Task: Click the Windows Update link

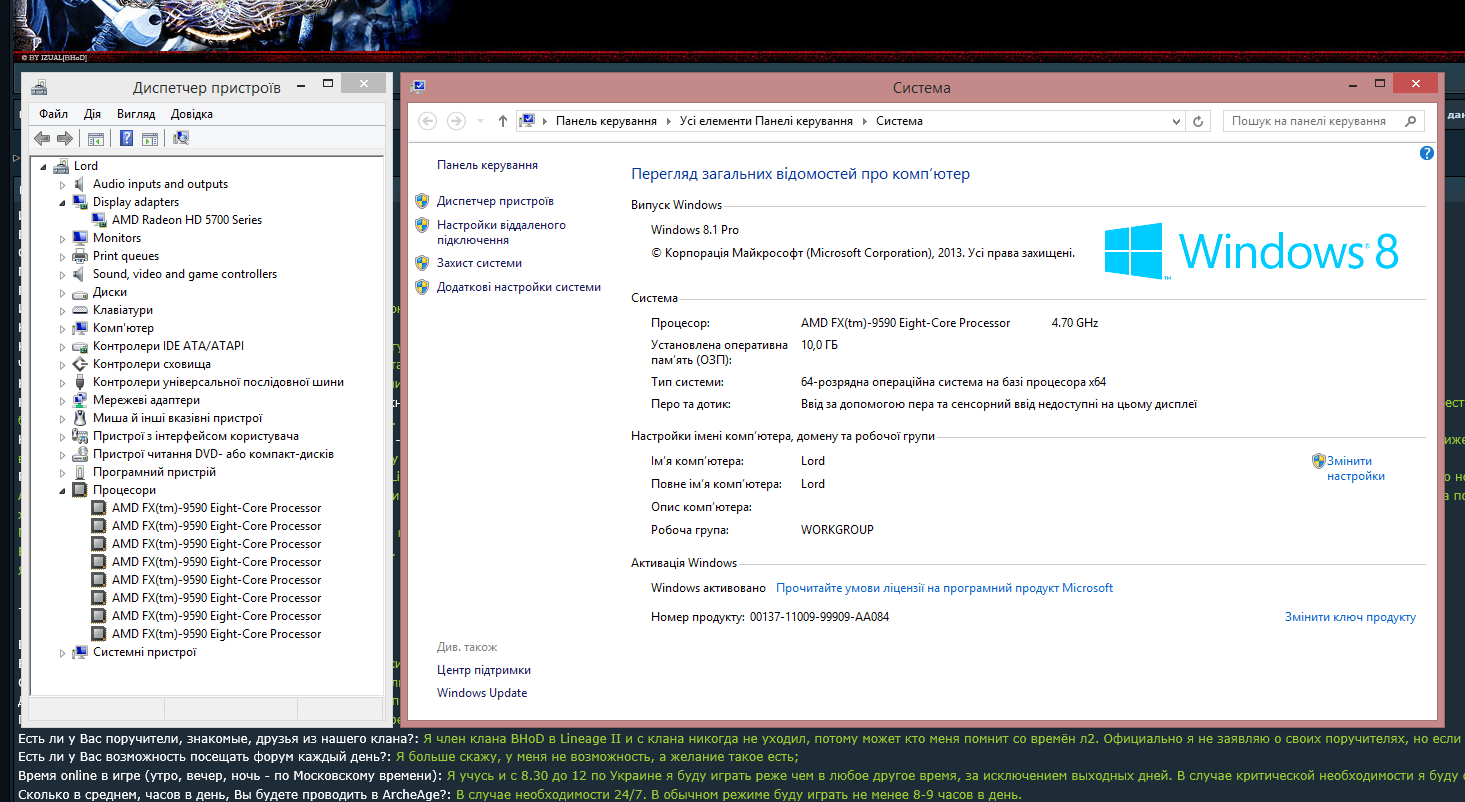Action: pyautogui.click(x=482, y=693)
